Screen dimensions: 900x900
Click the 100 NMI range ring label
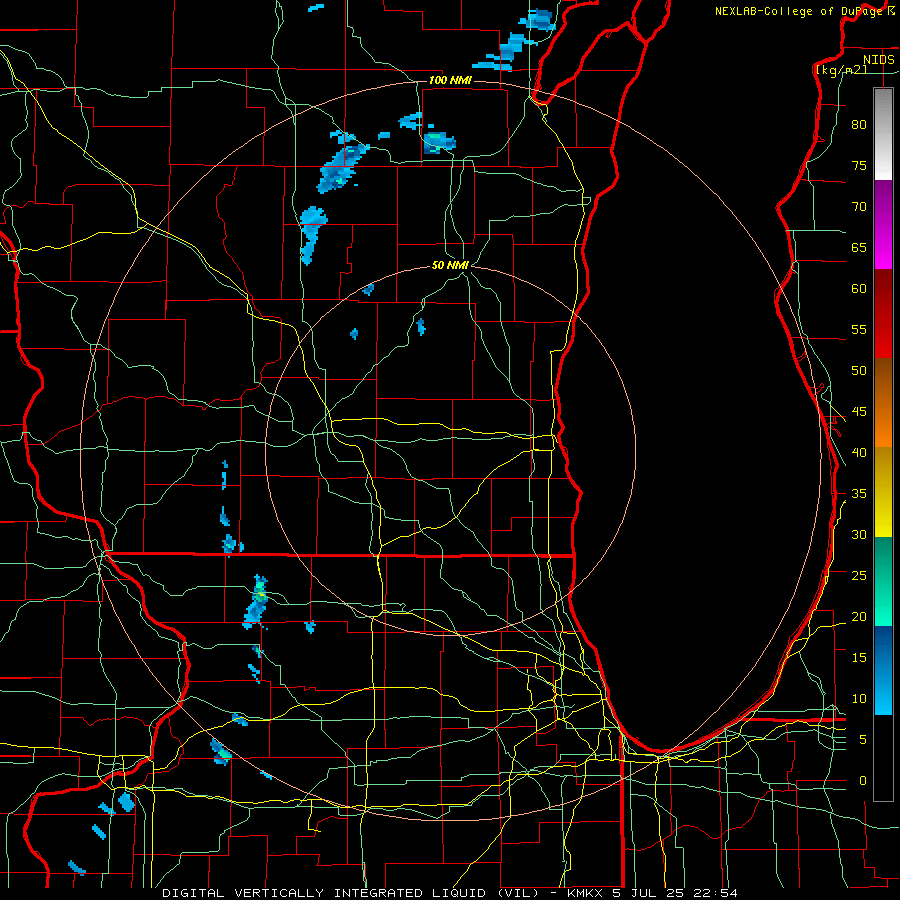point(450,80)
